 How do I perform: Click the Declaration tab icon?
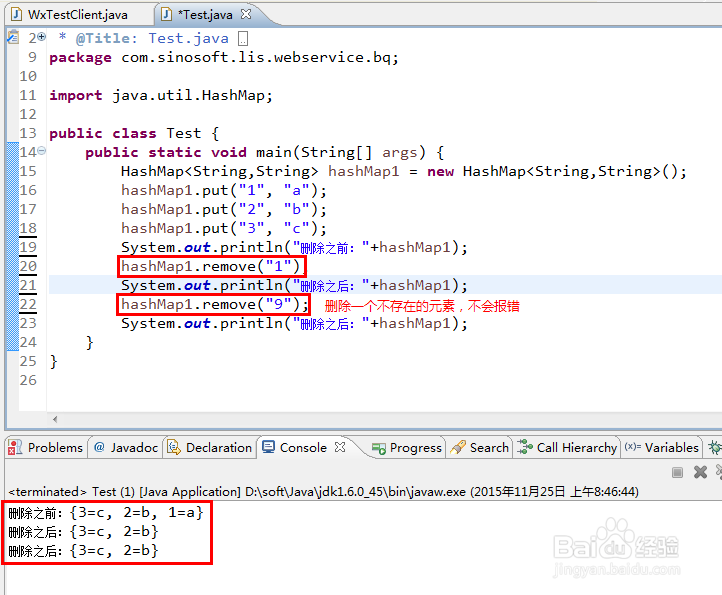tap(174, 447)
